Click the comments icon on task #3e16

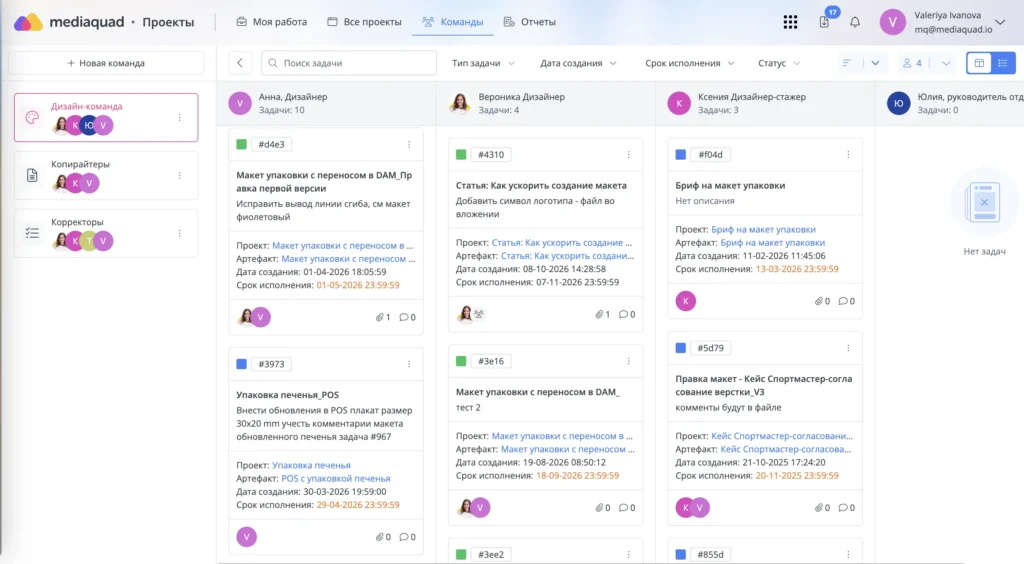[x=623, y=508]
